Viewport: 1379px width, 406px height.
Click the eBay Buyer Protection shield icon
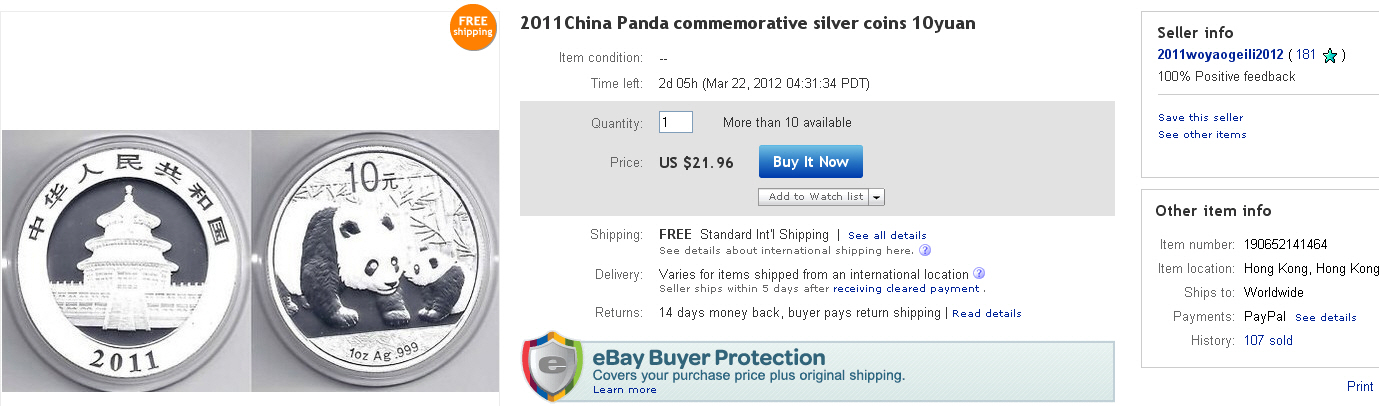coord(551,366)
